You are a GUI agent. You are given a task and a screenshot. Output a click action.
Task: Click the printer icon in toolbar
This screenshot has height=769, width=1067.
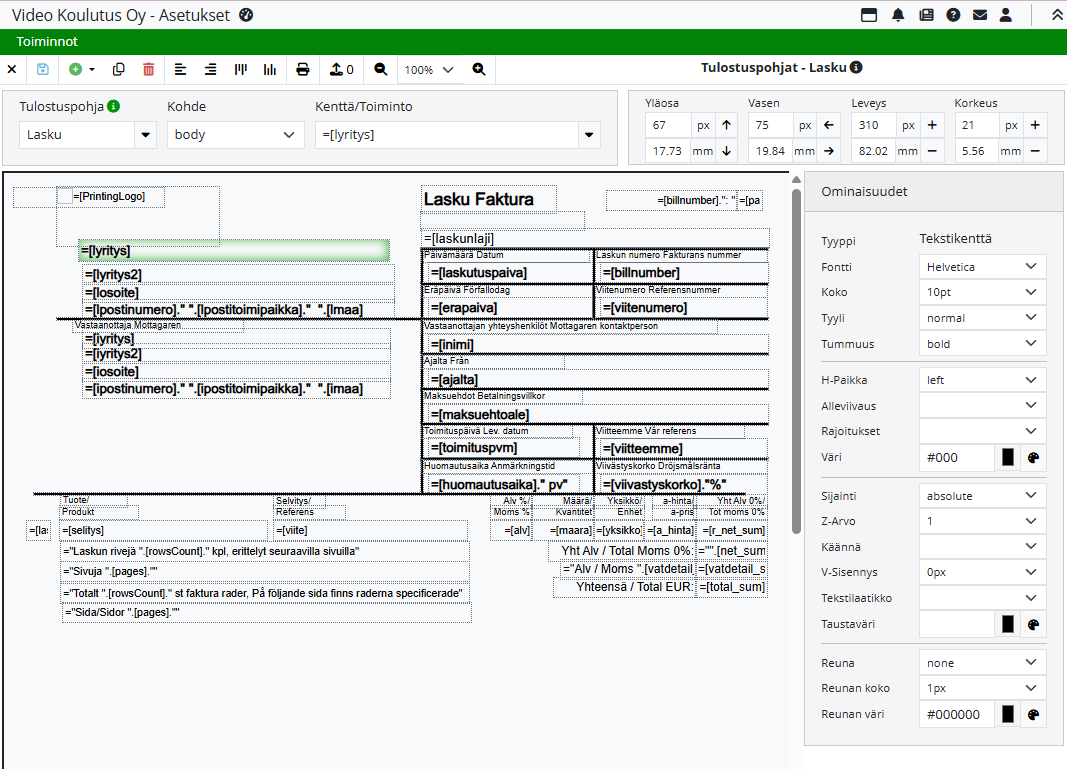click(303, 69)
